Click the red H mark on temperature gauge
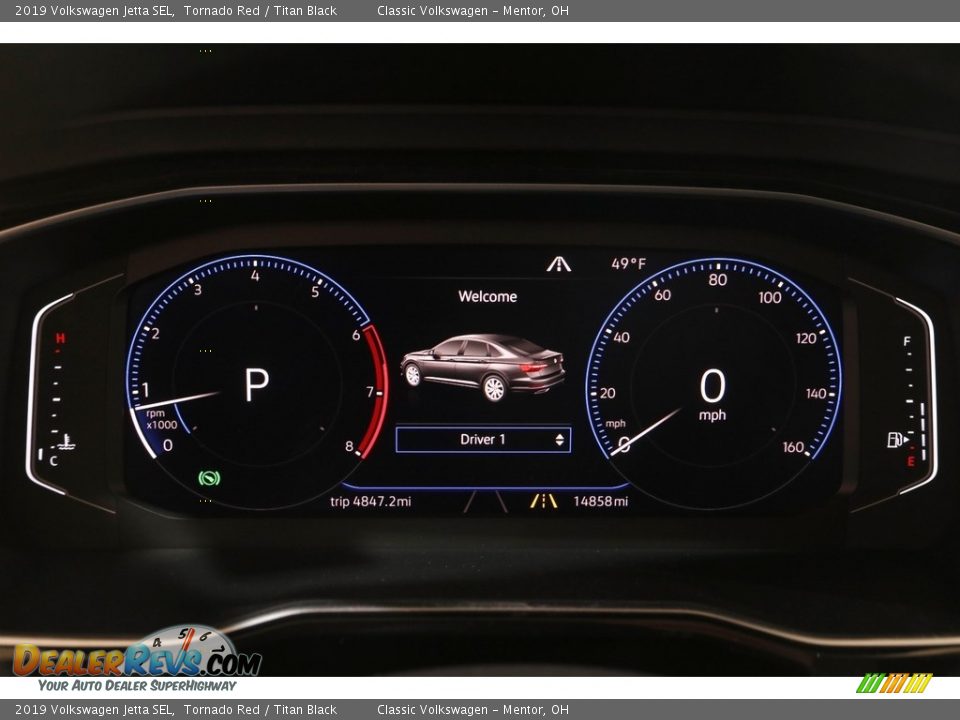The width and height of the screenshot is (960, 720). point(60,339)
